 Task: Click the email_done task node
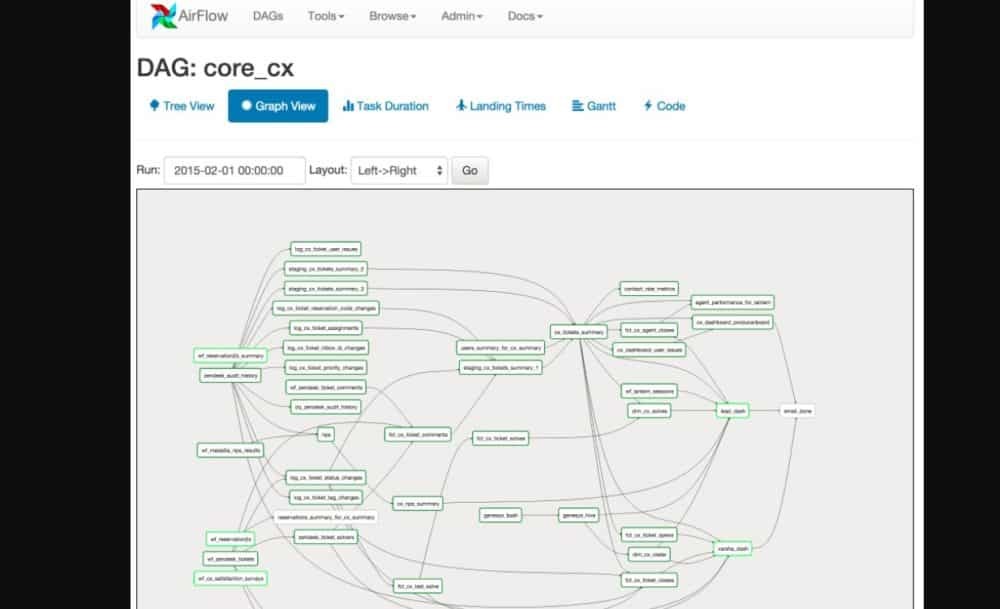[797, 410]
